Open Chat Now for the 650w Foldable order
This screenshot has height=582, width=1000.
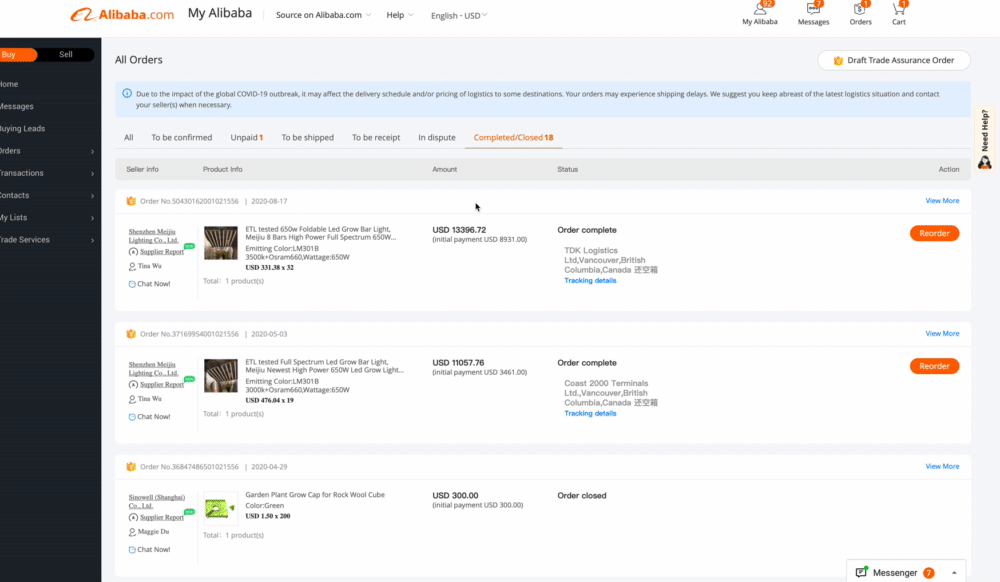pos(149,284)
